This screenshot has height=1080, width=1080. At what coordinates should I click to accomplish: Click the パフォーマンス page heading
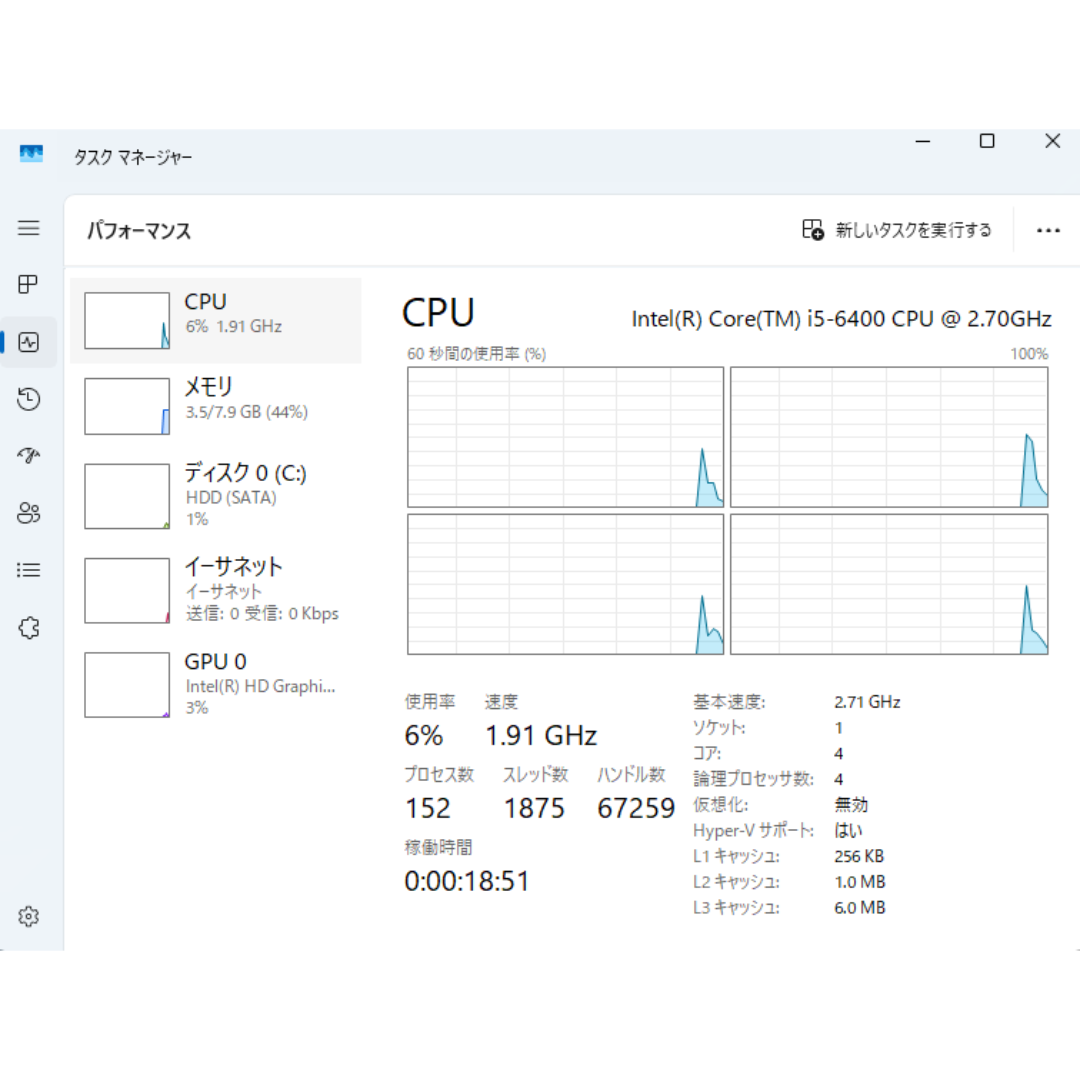139,230
